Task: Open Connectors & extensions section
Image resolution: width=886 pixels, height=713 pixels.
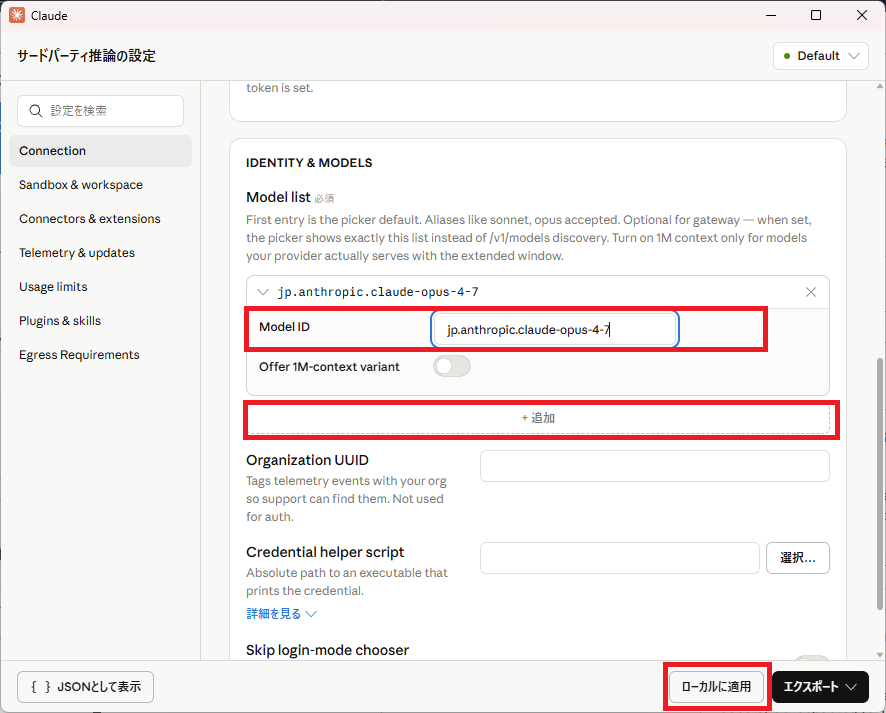Action: pyautogui.click(x=101, y=219)
